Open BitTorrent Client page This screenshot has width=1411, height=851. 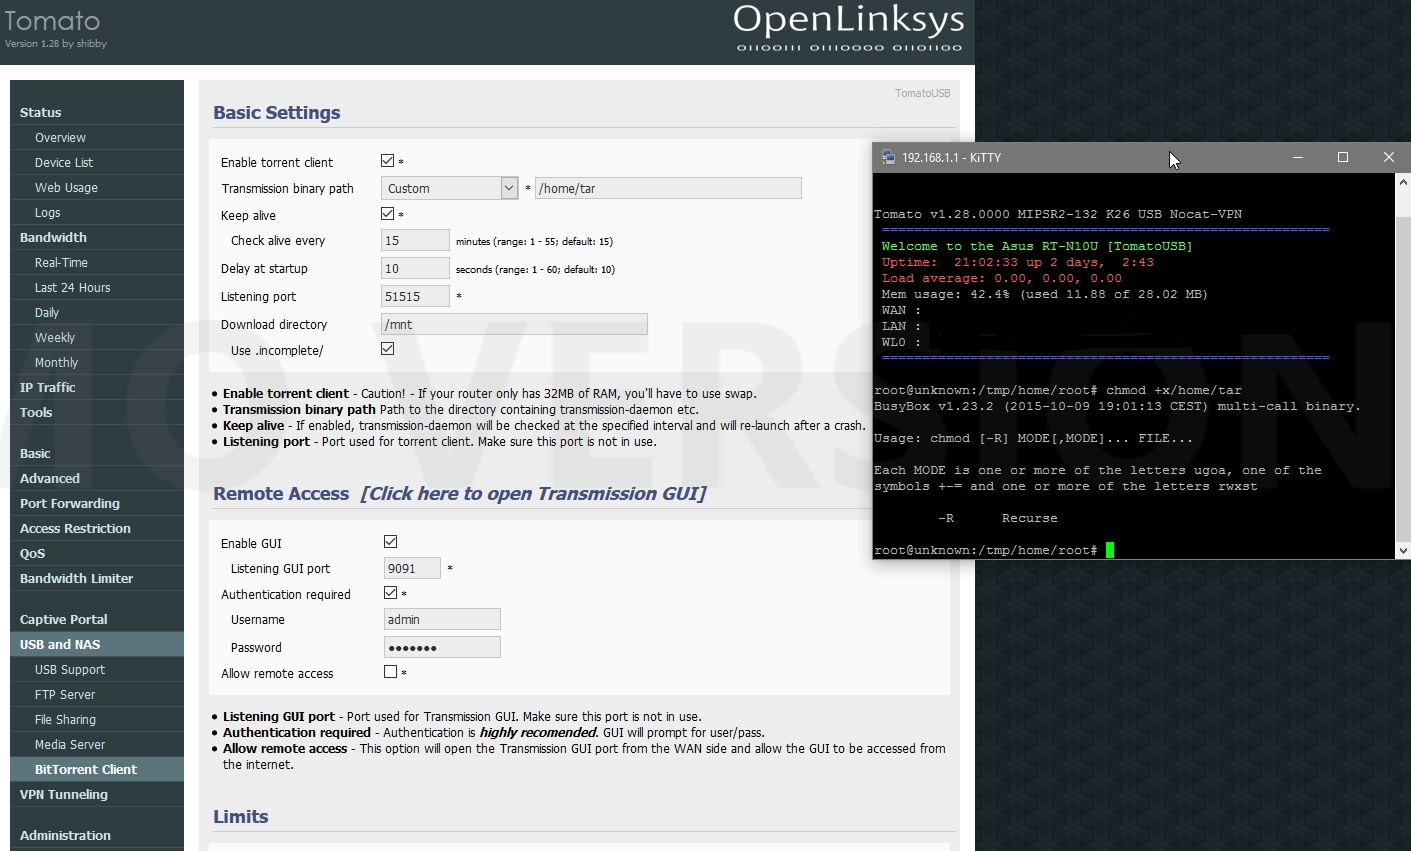point(97,769)
